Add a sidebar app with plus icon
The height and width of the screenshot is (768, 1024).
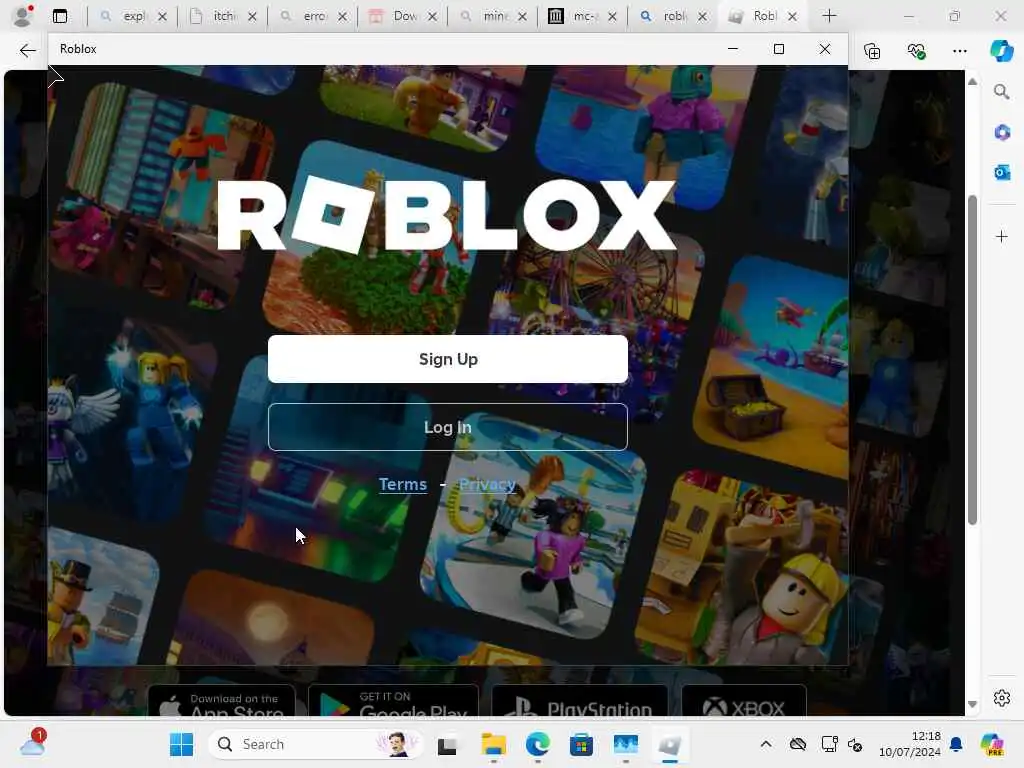coord(1002,236)
